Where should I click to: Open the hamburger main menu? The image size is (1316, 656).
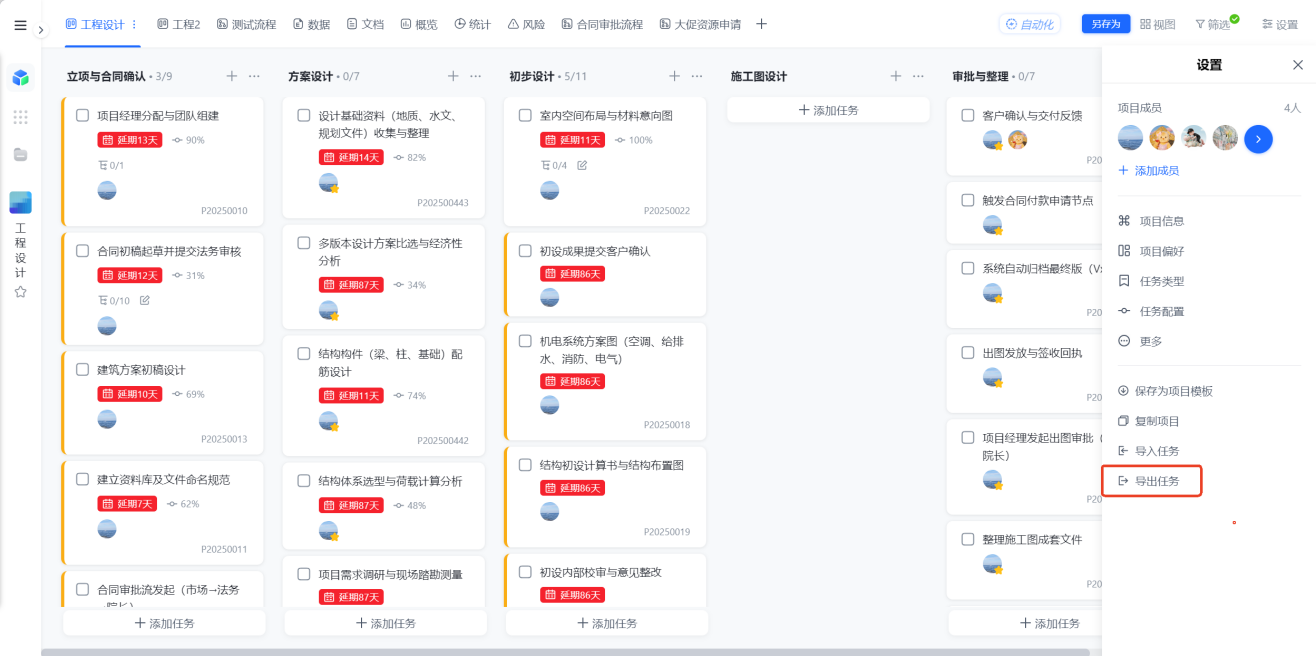click(x=20, y=25)
